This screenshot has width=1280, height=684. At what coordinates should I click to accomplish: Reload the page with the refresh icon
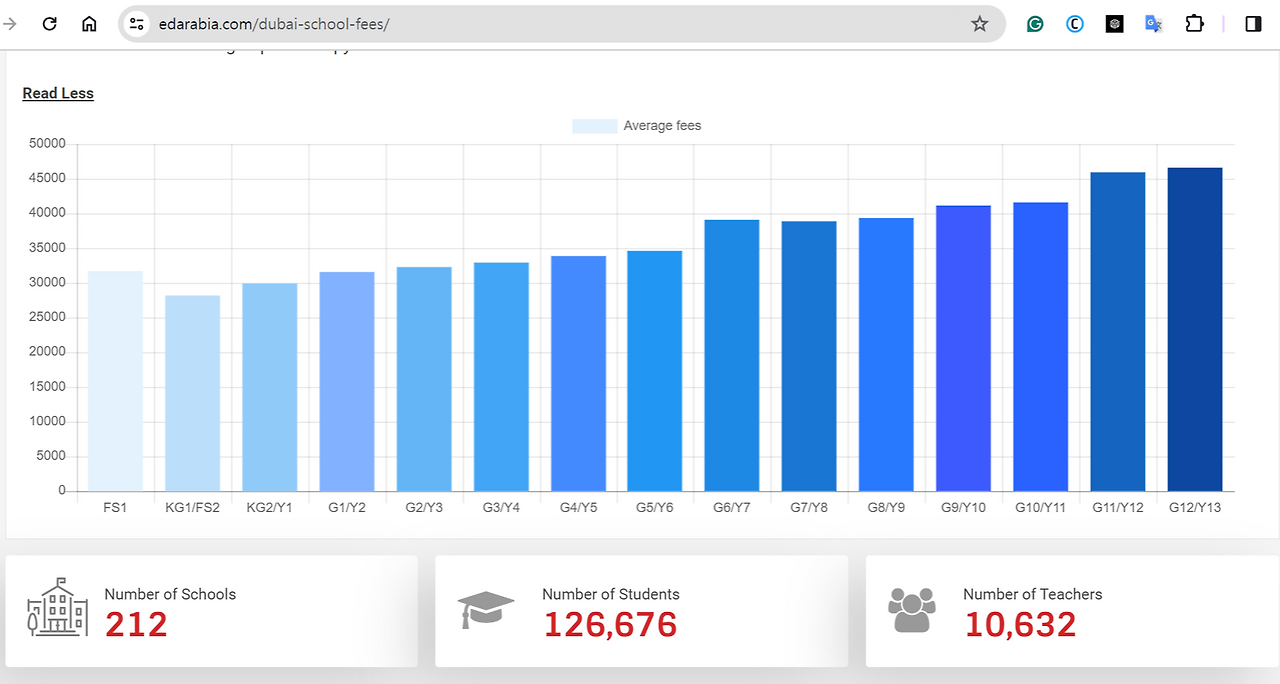tap(49, 24)
